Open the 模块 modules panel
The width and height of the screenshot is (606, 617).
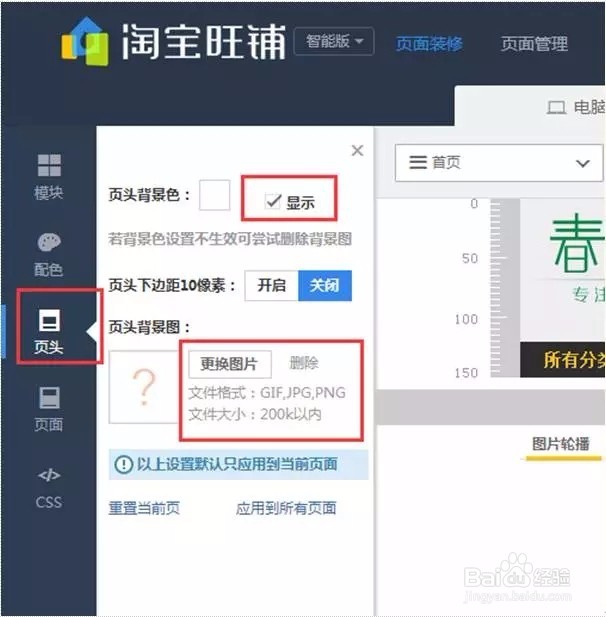[x=49, y=176]
